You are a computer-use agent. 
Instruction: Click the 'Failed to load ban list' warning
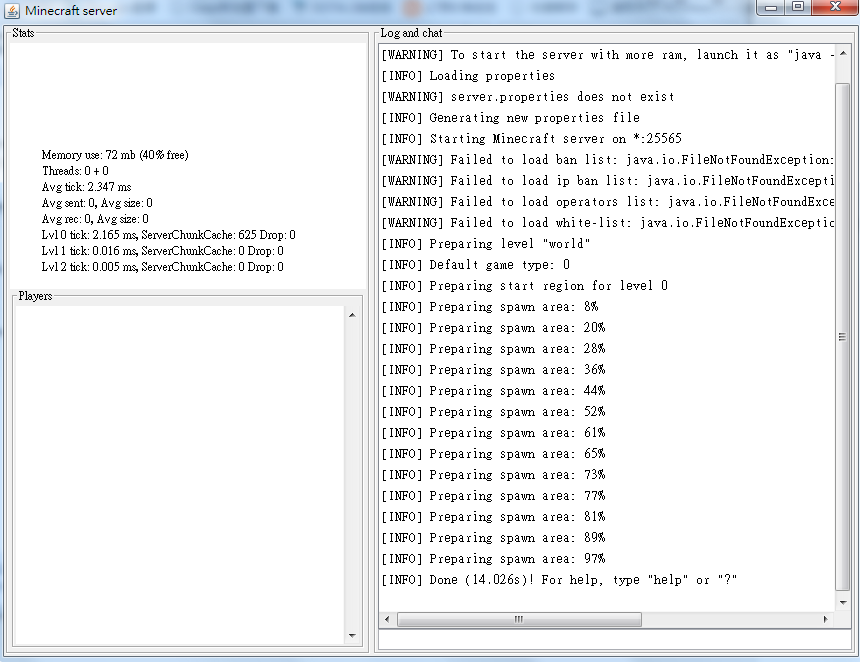pos(607,160)
